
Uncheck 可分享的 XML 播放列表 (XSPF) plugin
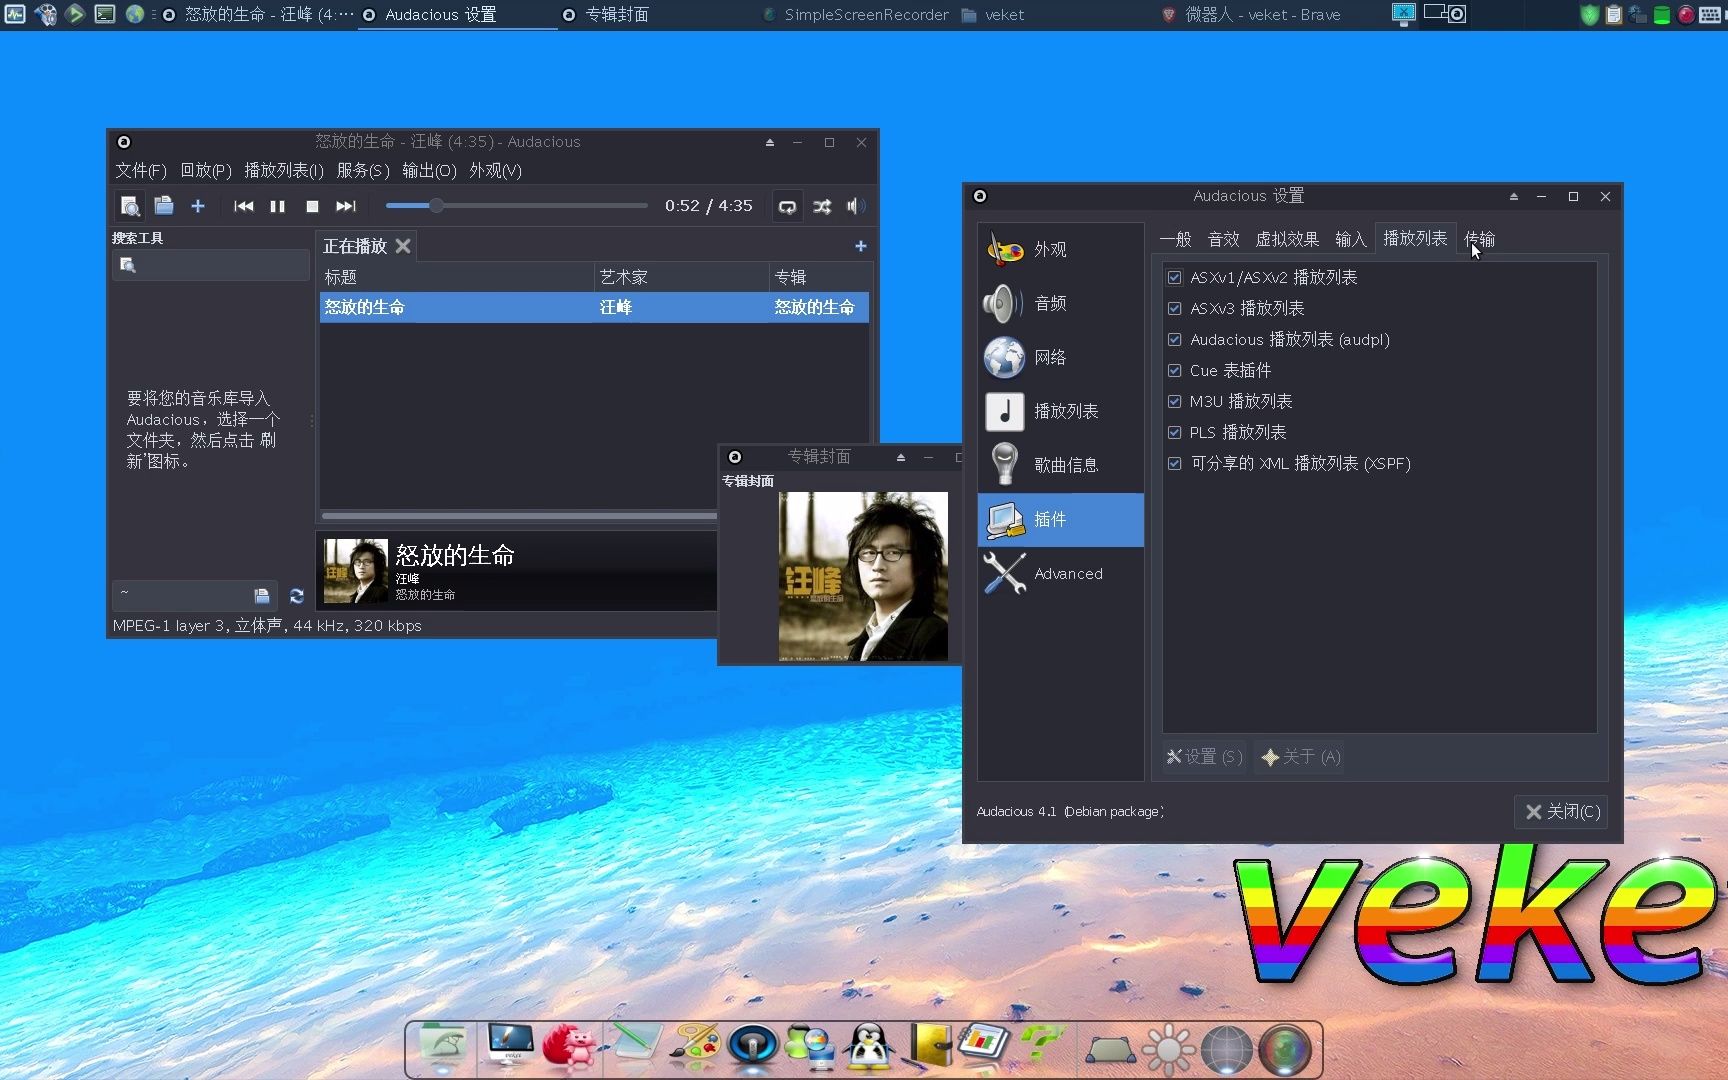[x=1175, y=463]
